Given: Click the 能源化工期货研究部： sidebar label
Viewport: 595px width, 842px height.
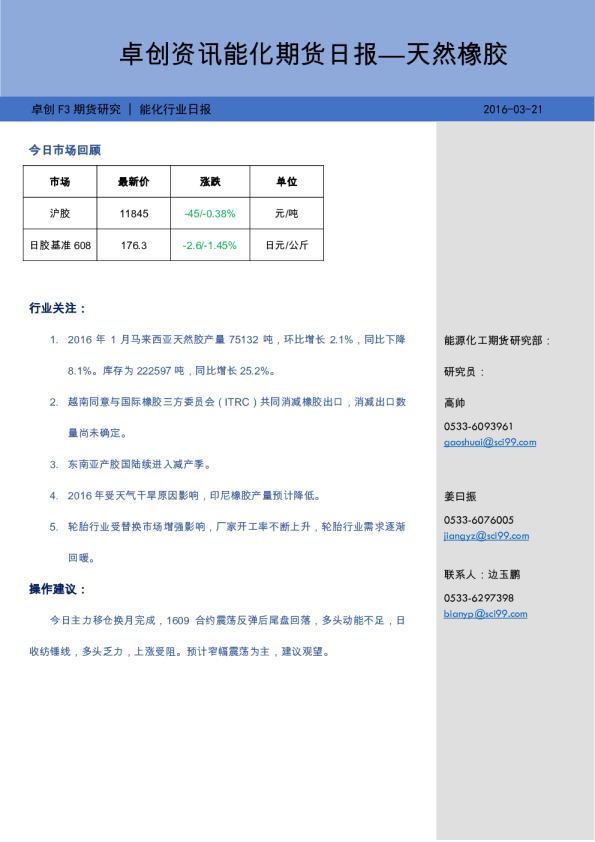Looking at the screenshot, I should point(498,340).
